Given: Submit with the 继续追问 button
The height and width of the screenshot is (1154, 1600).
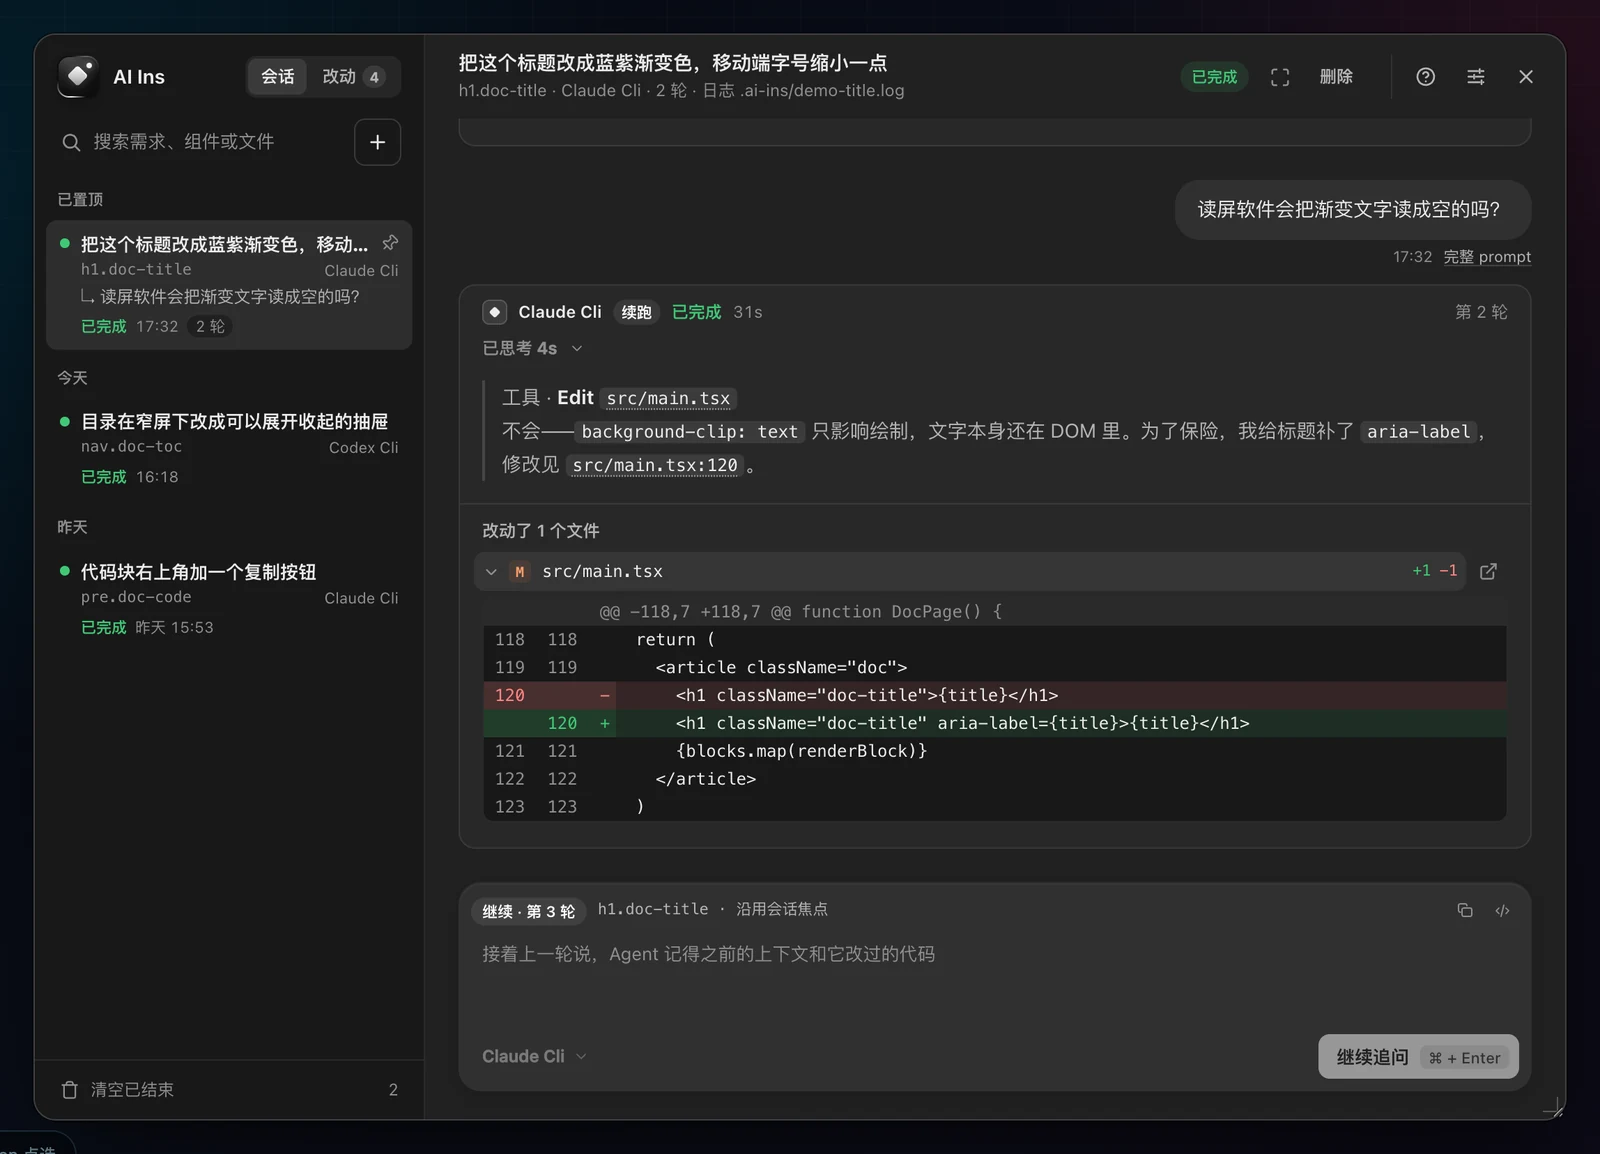Looking at the screenshot, I should [x=1418, y=1057].
